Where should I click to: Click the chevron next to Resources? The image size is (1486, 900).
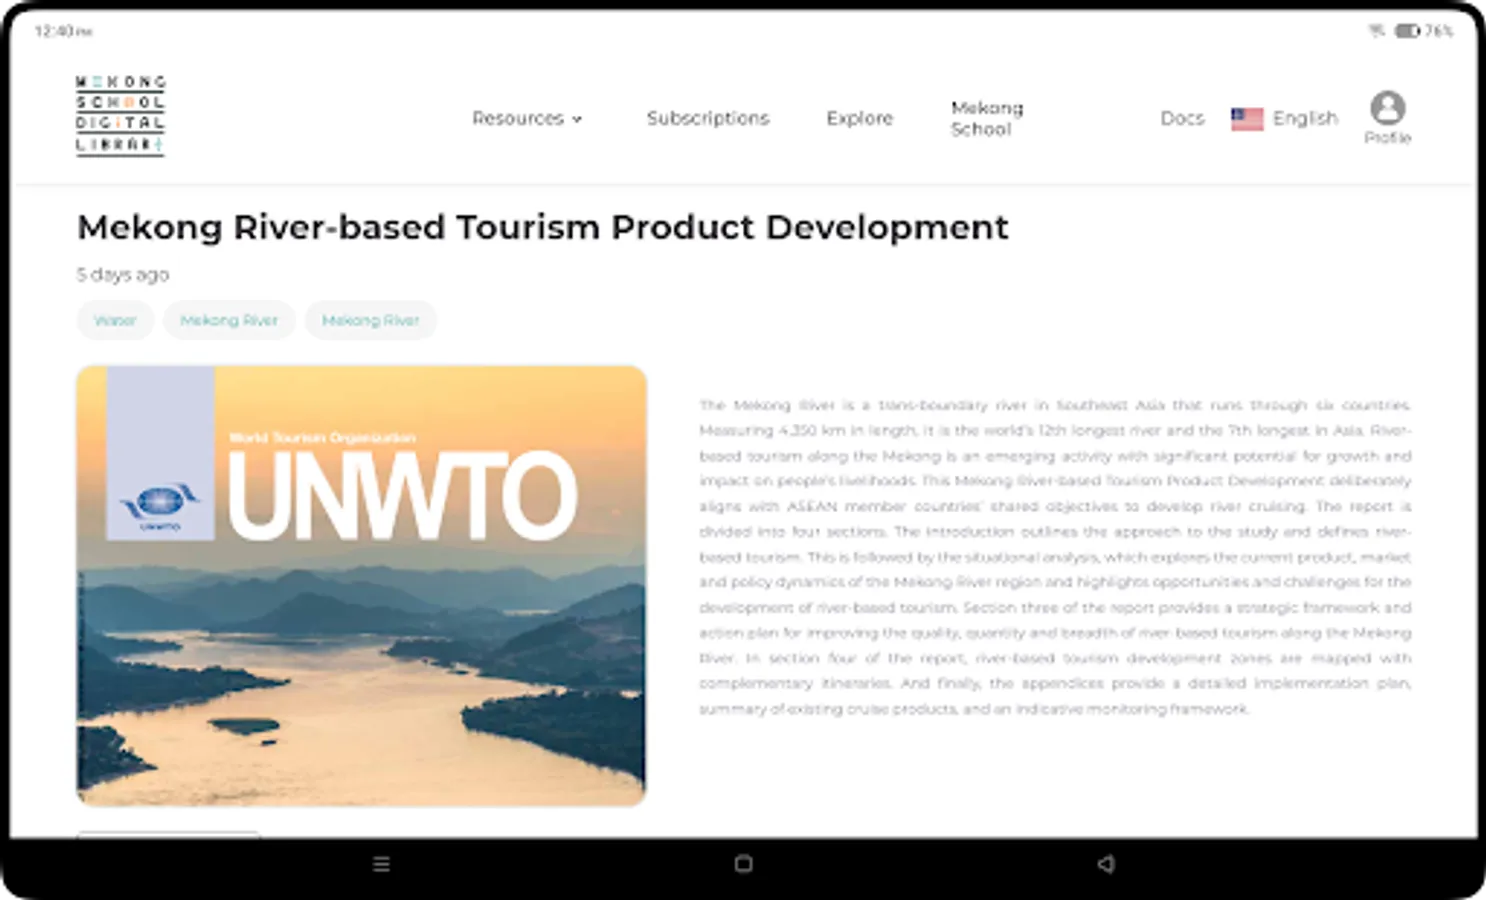tap(577, 119)
